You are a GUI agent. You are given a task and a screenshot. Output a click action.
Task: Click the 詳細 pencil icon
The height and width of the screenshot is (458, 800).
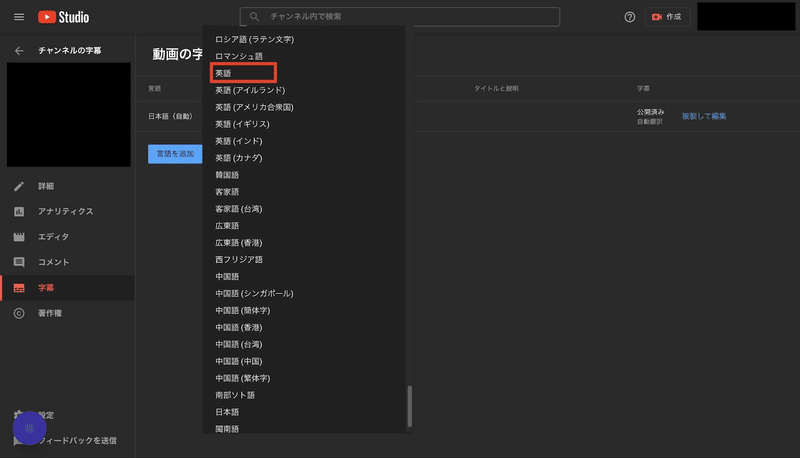pos(19,186)
